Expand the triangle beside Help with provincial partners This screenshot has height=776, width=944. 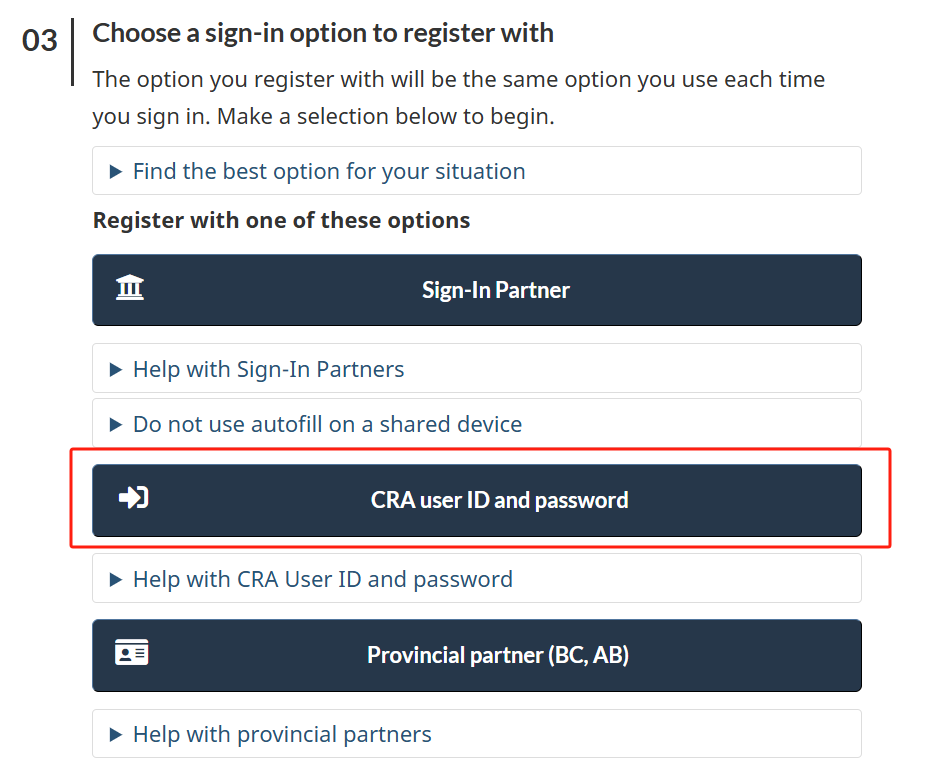116,734
